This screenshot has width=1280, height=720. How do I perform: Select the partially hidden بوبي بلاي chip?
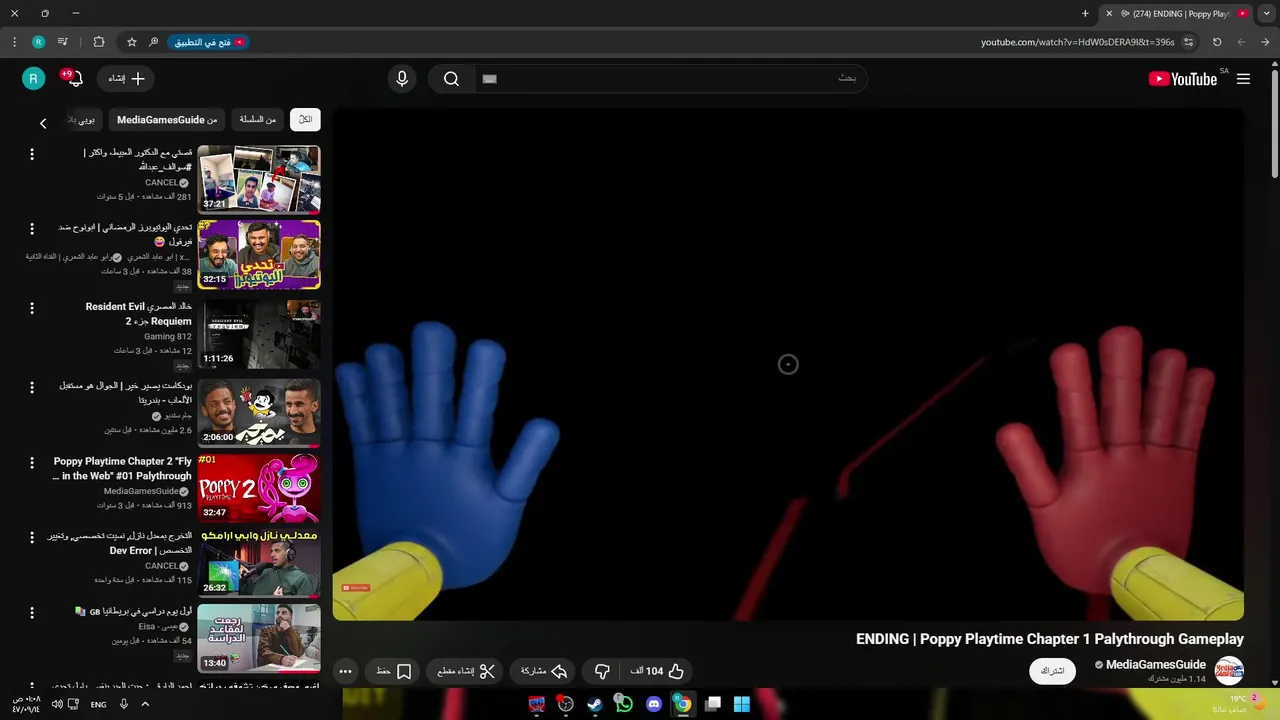point(84,120)
